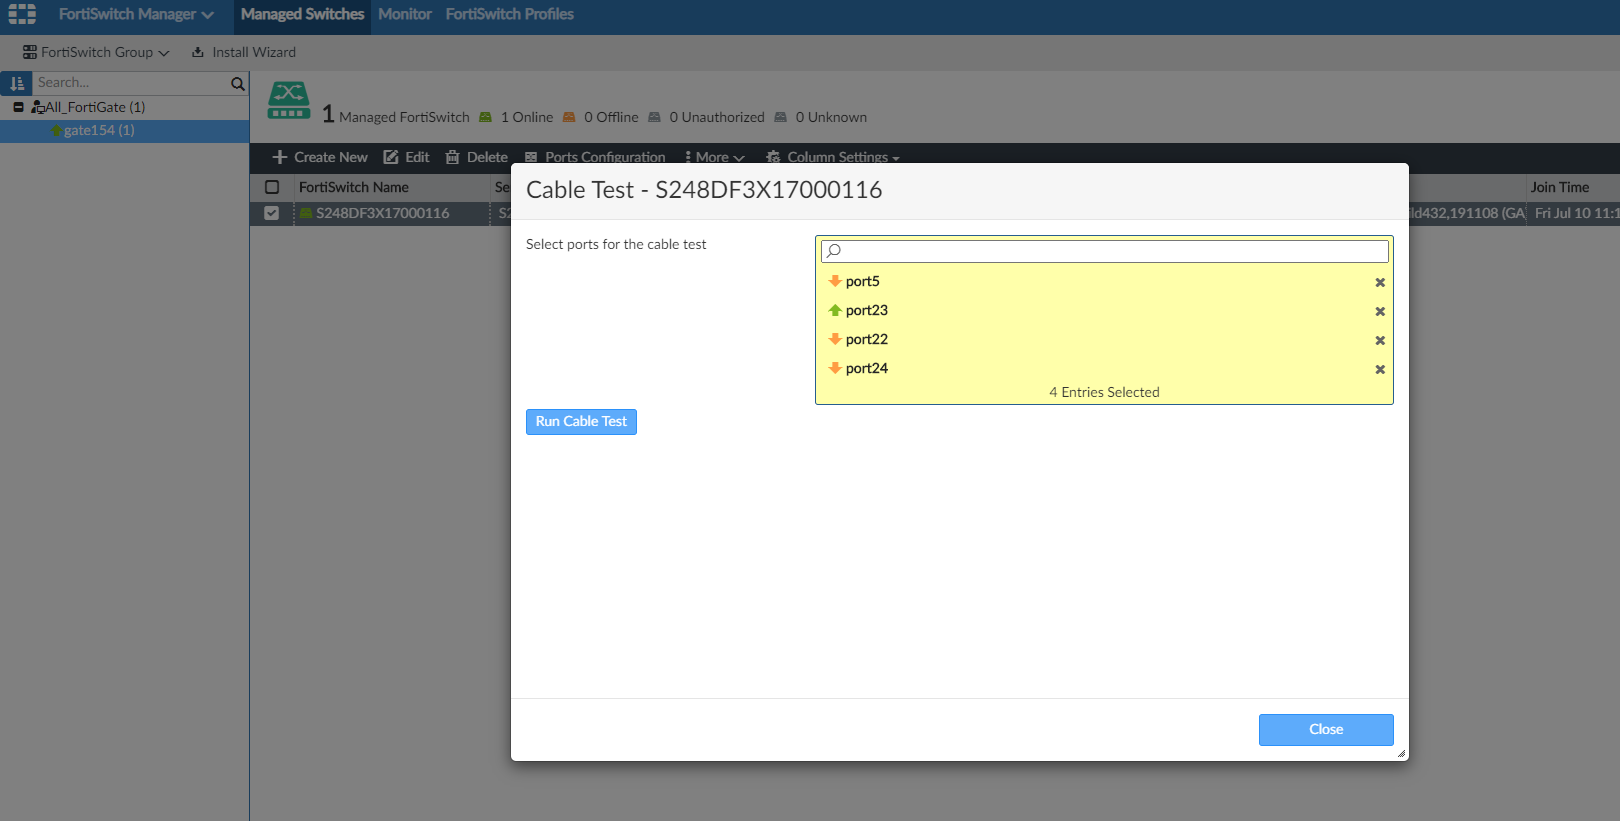Select the port5 entry label

[x=863, y=281]
